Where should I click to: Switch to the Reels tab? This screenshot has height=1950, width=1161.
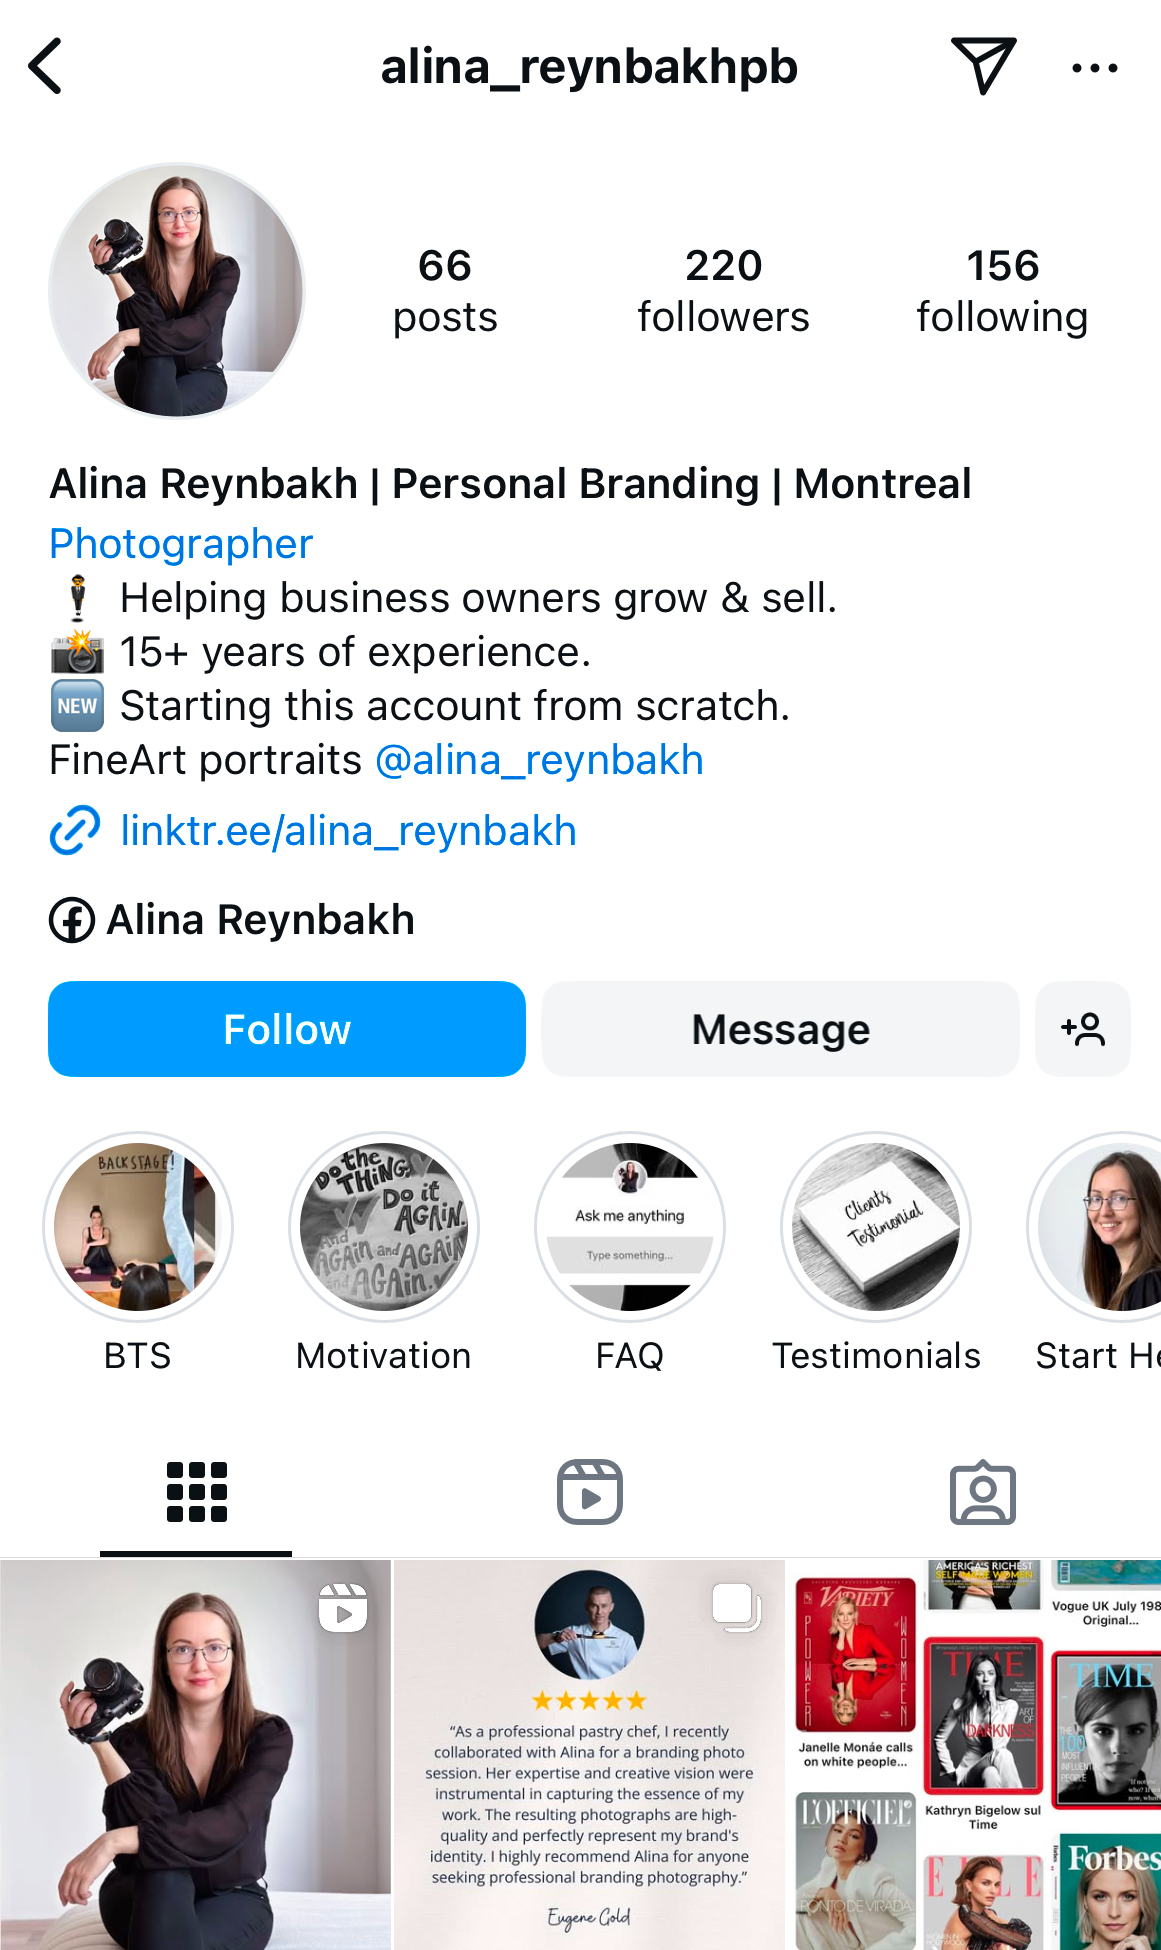589,1492
